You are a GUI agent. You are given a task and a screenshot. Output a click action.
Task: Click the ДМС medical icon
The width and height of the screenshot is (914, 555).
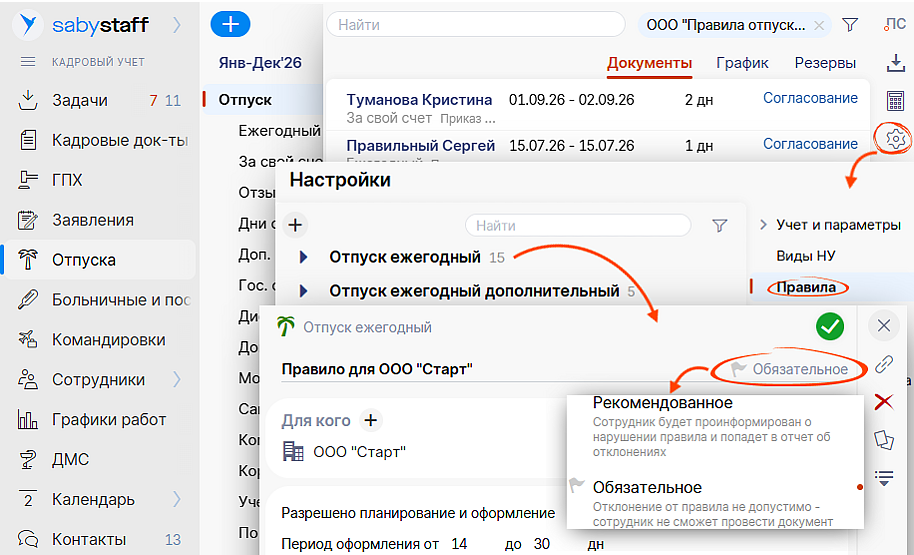pos(28,459)
